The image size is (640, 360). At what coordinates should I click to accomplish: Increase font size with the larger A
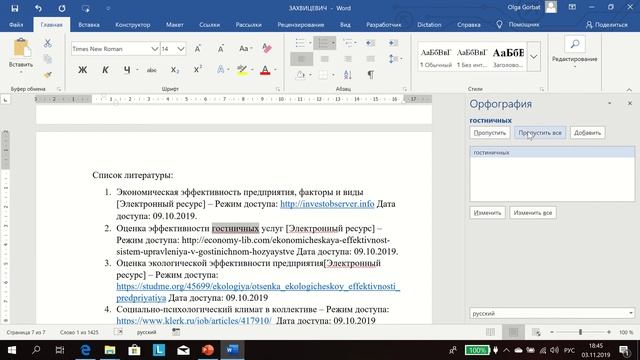pos(198,49)
